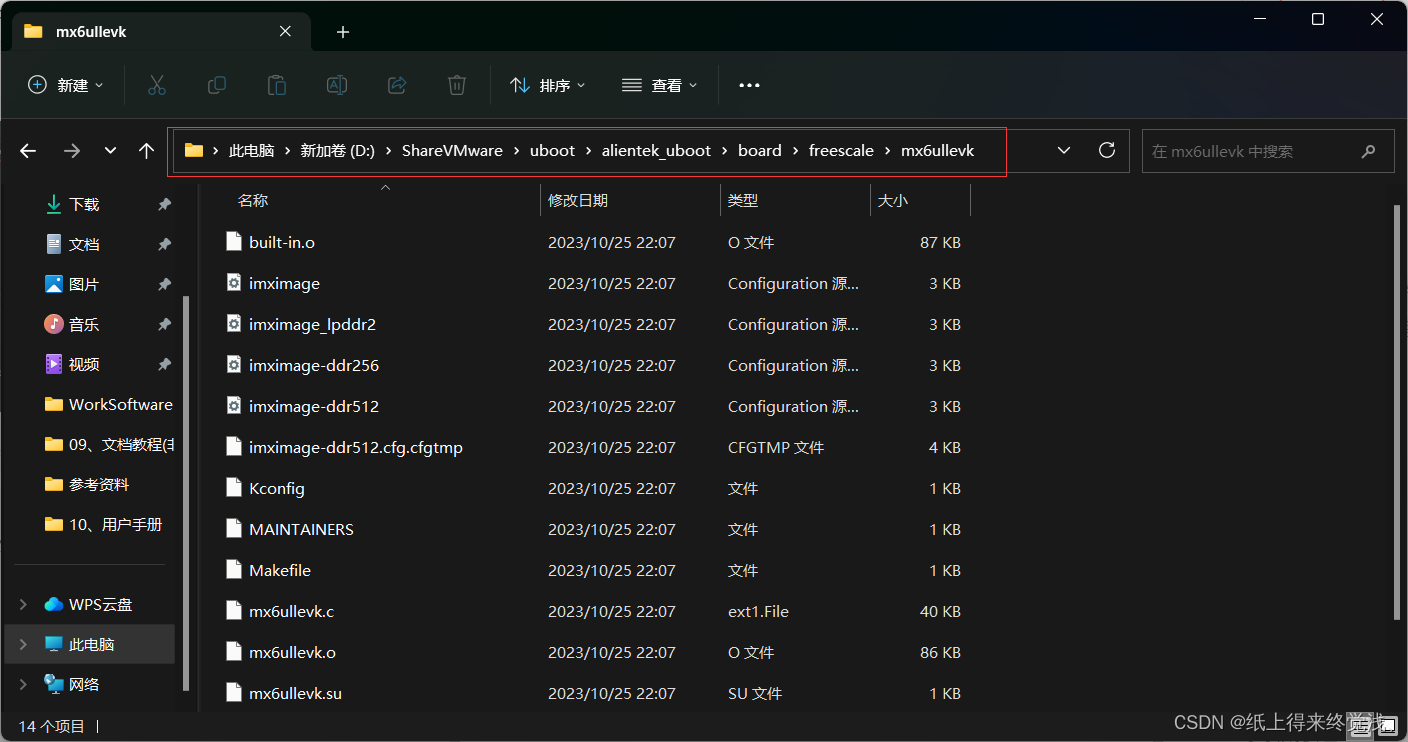This screenshot has width=1408, height=742.
Task: Open the 排序 sort dropdown
Action: [547, 85]
